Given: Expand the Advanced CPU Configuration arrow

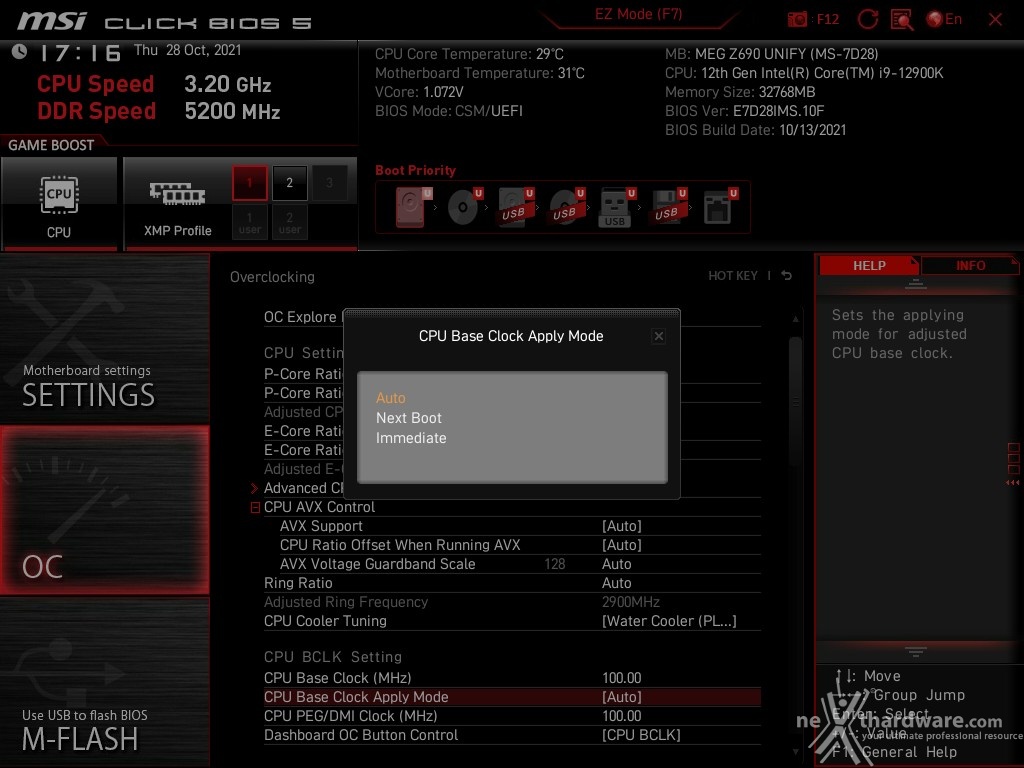Looking at the screenshot, I should point(255,488).
